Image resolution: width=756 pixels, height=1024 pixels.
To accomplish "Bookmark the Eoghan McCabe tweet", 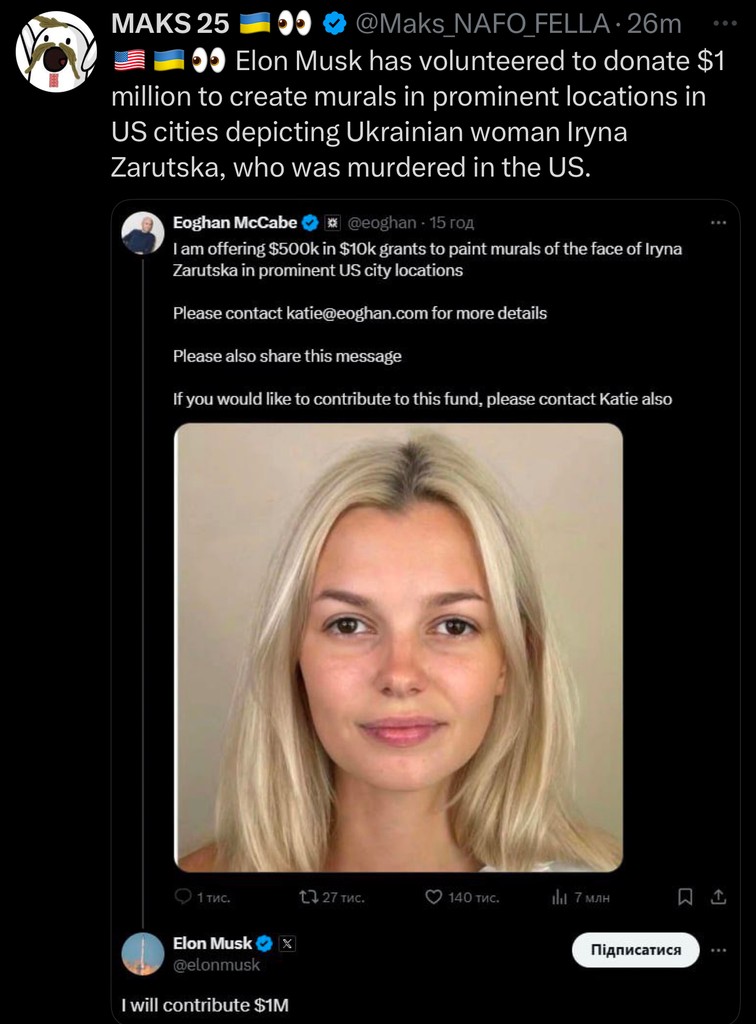I will (685, 897).
